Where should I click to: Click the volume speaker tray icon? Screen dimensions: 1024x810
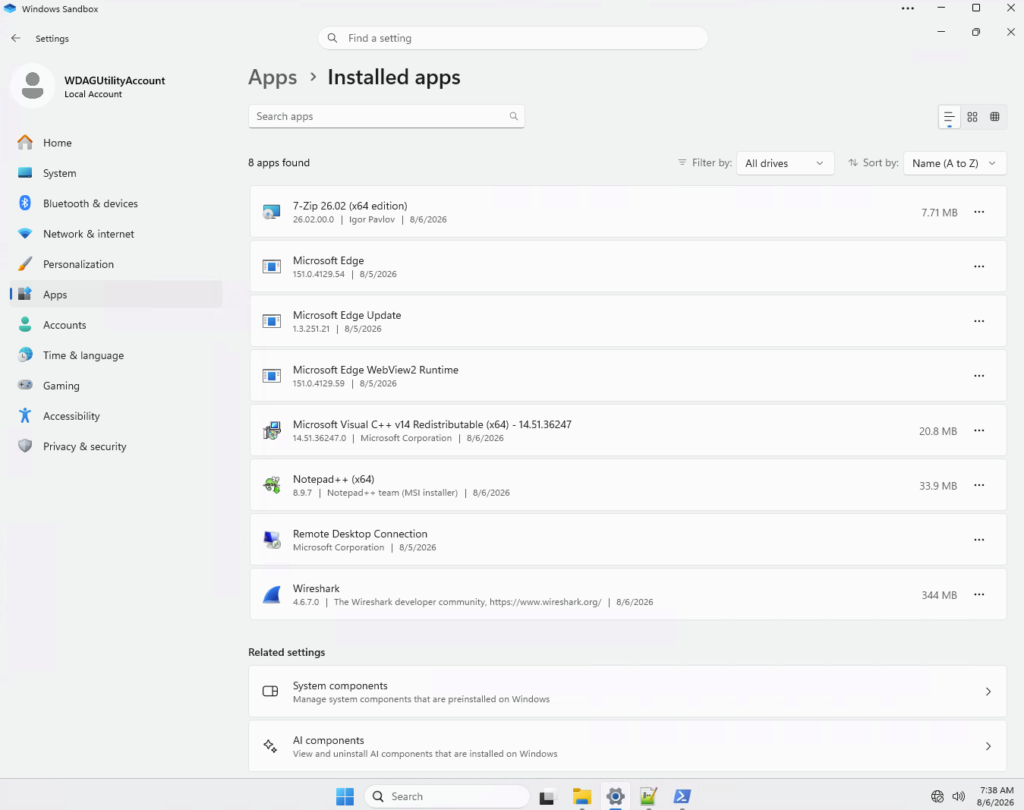(958, 796)
